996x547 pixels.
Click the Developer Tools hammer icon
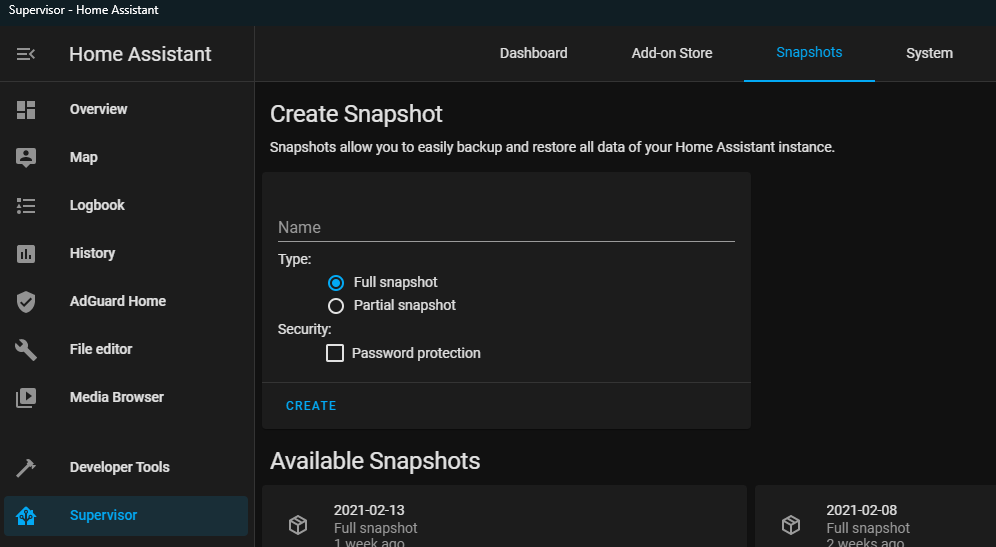26,468
